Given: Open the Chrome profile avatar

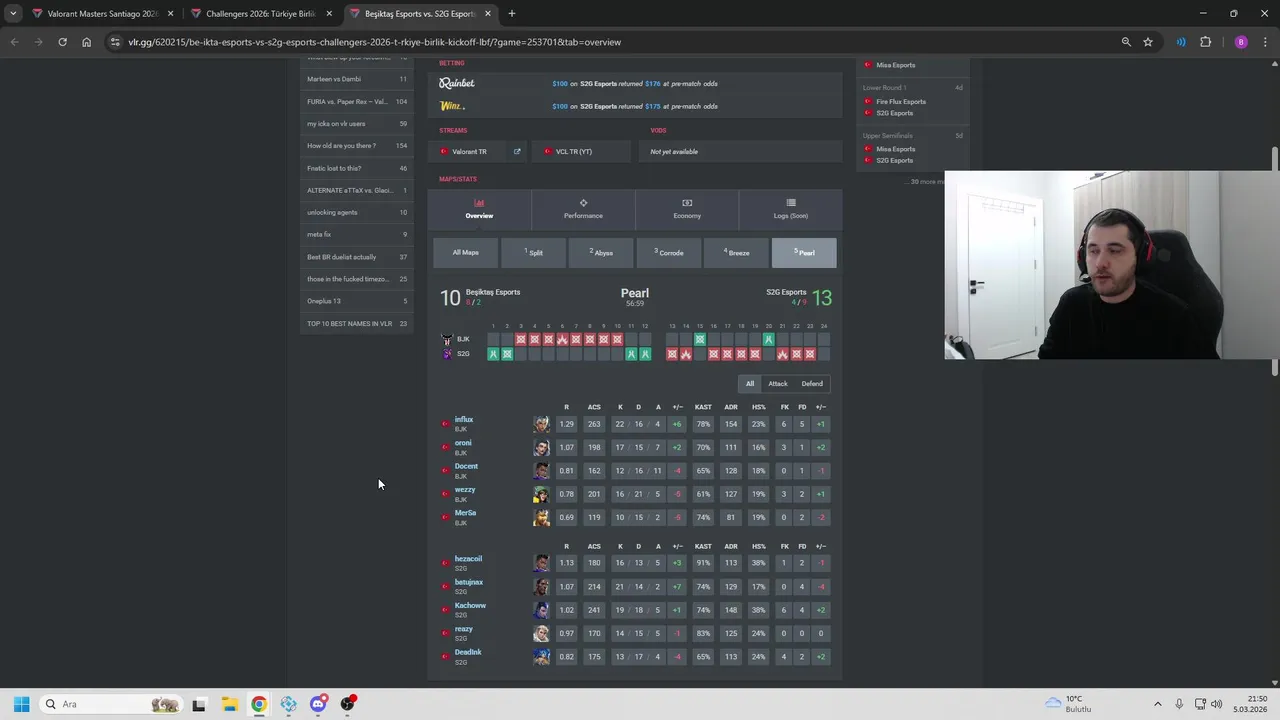Looking at the screenshot, I should [x=1241, y=42].
